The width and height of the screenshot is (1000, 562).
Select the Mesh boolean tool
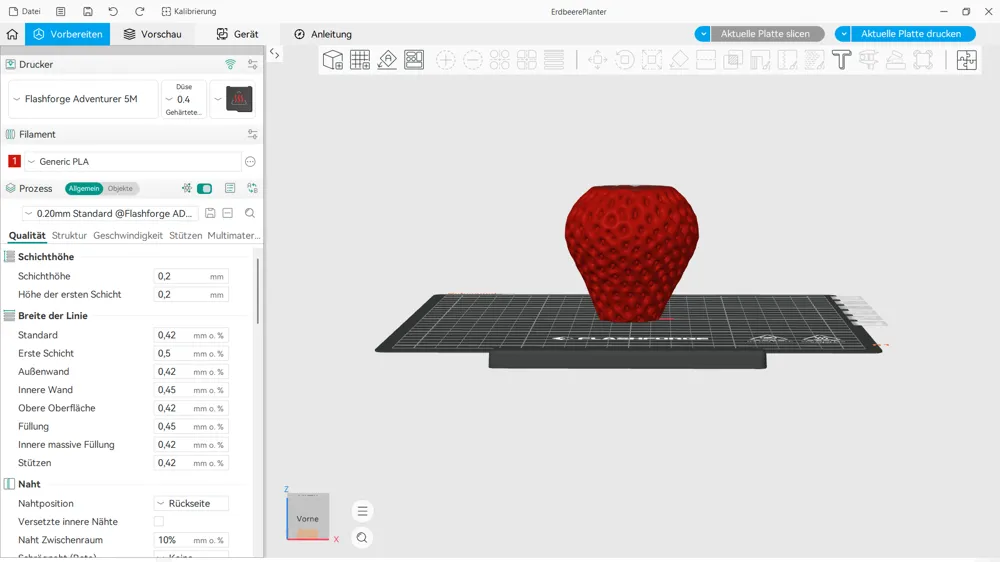[x=733, y=60]
